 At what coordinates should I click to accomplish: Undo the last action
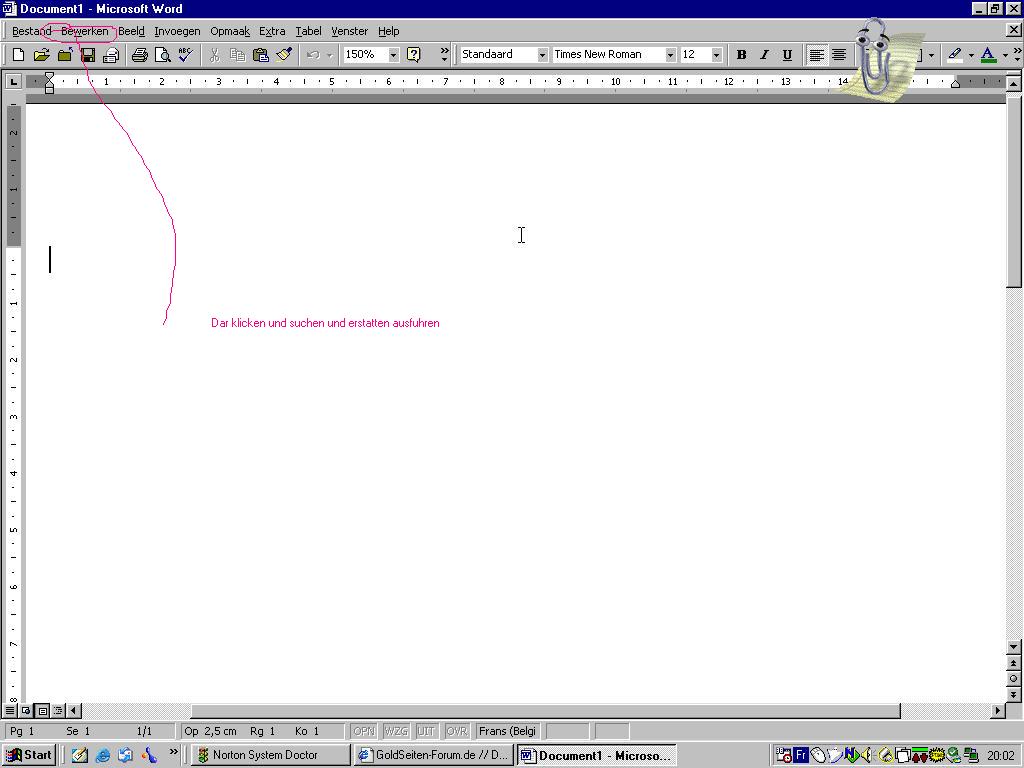coord(313,55)
